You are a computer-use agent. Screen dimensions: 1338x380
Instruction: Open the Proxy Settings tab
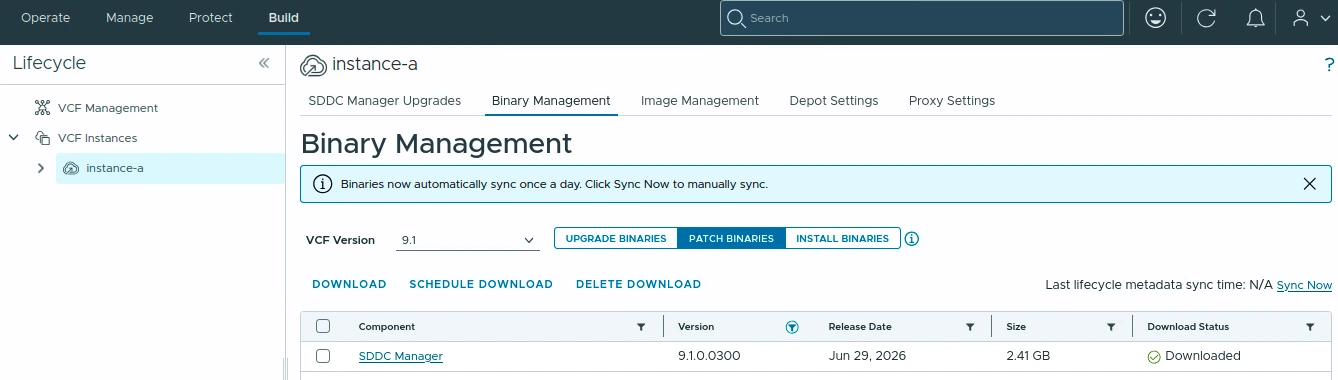click(952, 101)
